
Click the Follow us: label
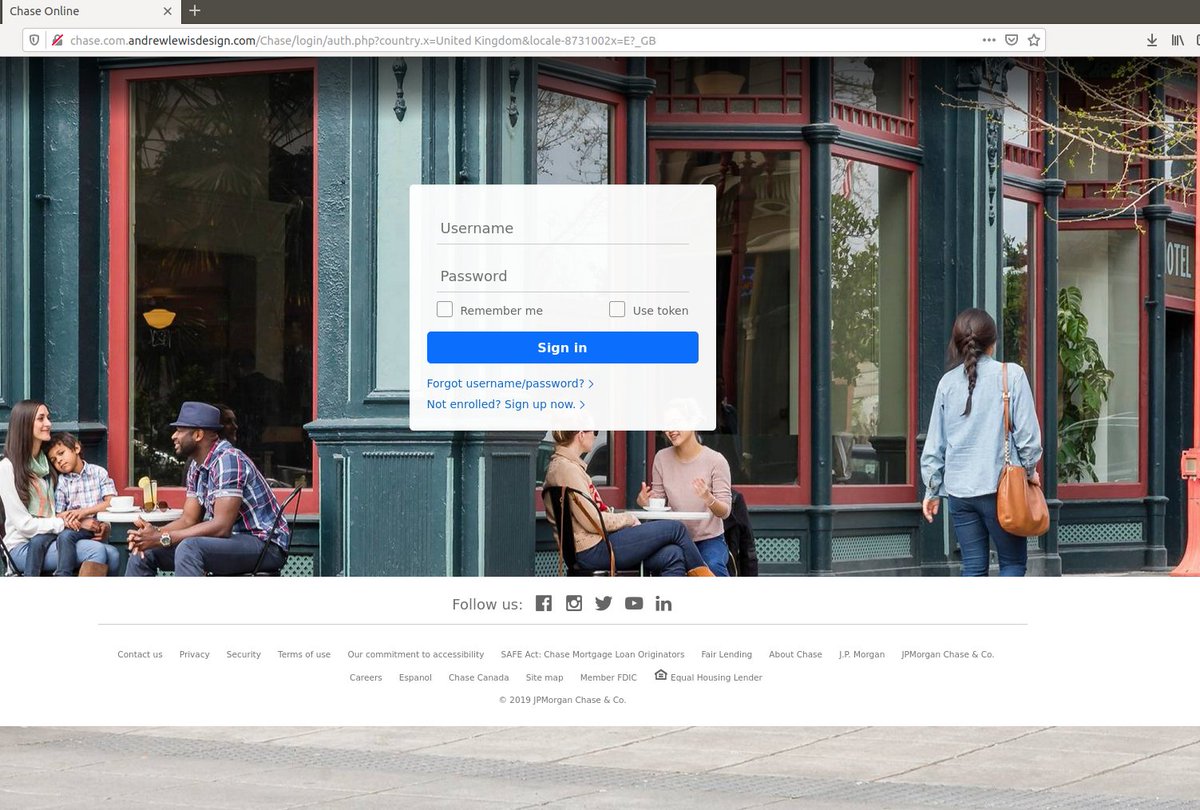click(487, 604)
